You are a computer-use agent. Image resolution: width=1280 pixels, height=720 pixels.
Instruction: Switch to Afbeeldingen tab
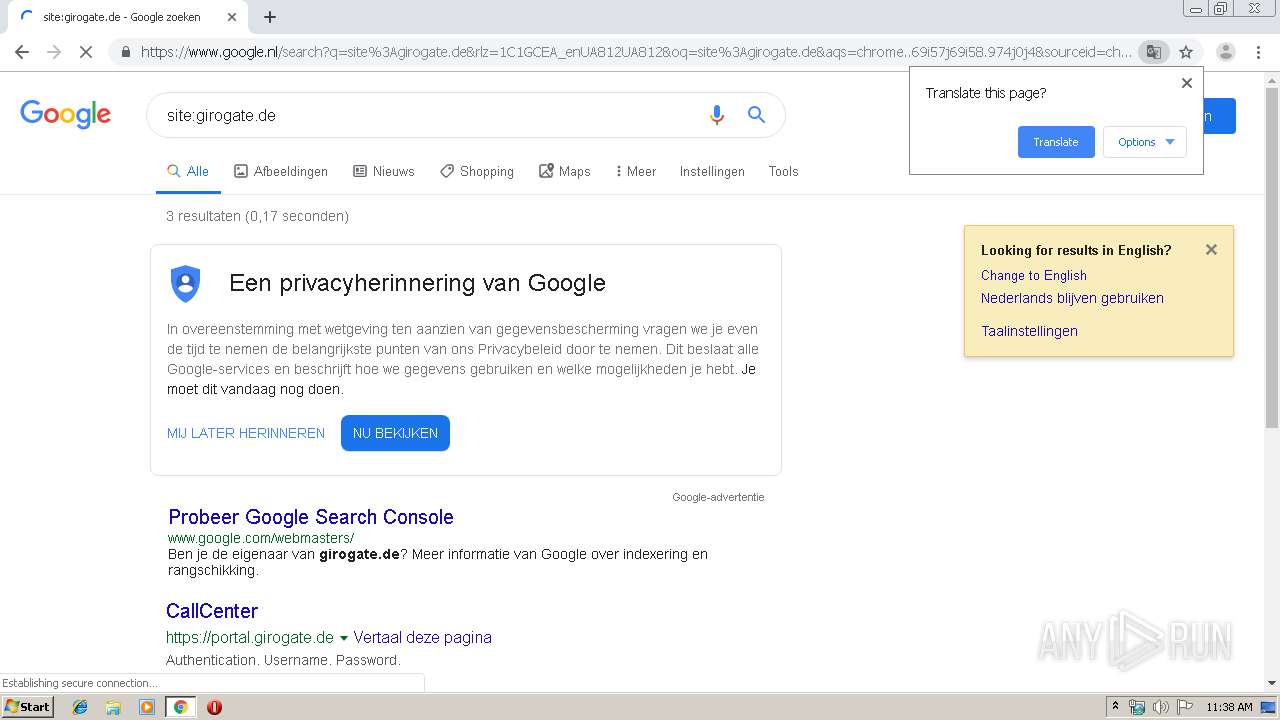tap(281, 172)
